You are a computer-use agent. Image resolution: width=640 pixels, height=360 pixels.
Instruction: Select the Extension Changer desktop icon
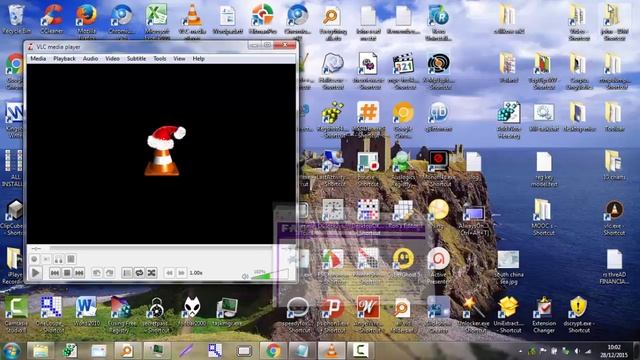coord(544,314)
